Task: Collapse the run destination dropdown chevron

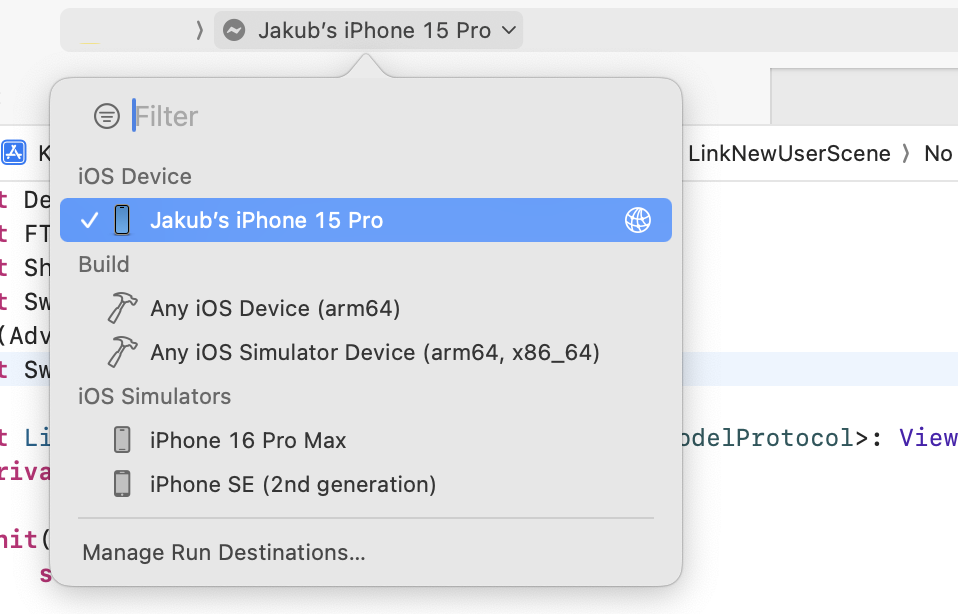Action: [x=509, y=31]
